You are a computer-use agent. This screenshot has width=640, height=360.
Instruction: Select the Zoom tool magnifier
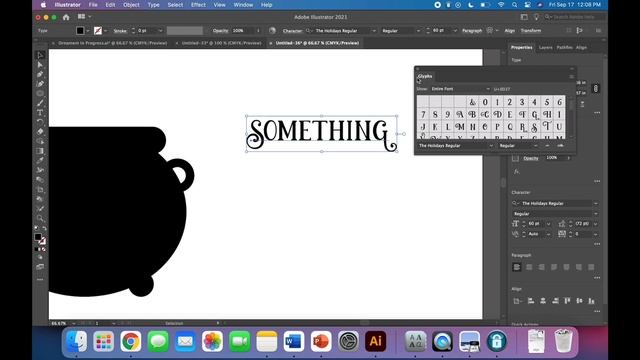(40, 218)
